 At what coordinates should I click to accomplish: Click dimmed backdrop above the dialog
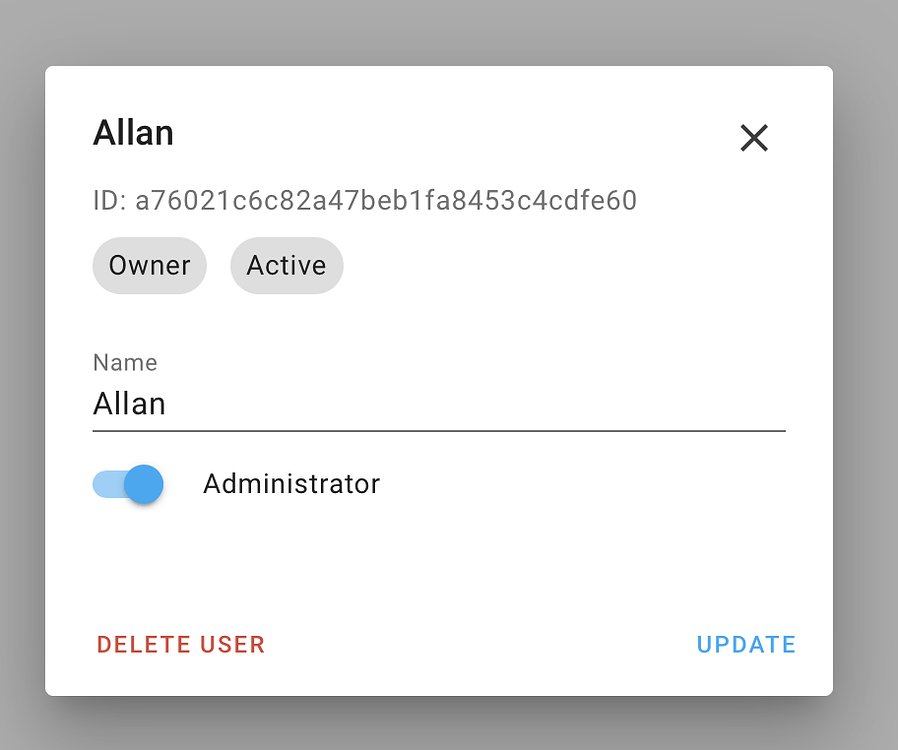pyautogui.click(x=440, y=30)
